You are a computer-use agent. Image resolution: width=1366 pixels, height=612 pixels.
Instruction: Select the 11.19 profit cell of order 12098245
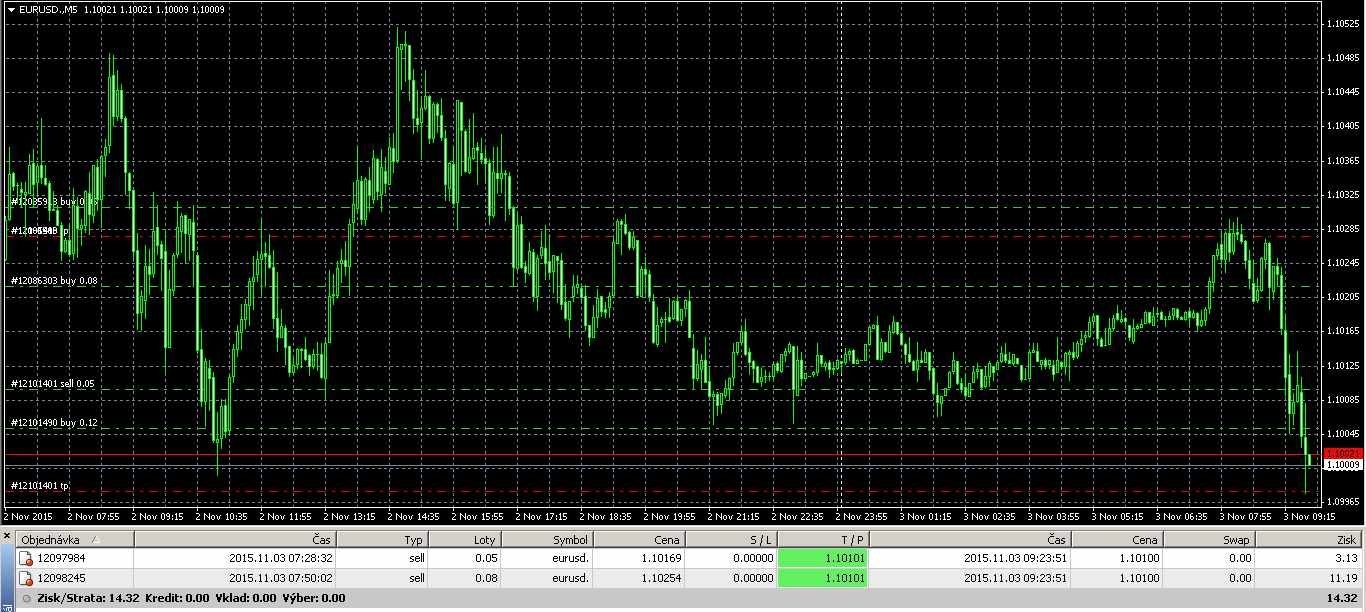point(1311,578)
